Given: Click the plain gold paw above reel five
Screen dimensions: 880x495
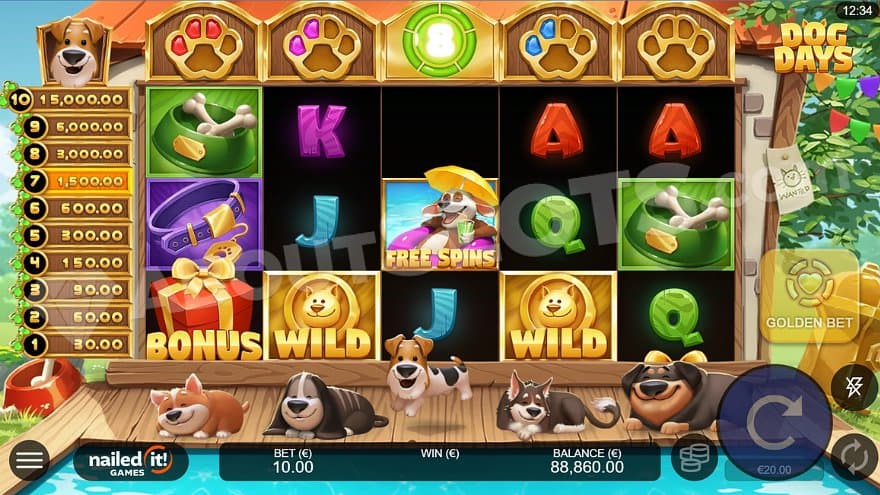Looking at the screenshot, I should tap(676, 44).
